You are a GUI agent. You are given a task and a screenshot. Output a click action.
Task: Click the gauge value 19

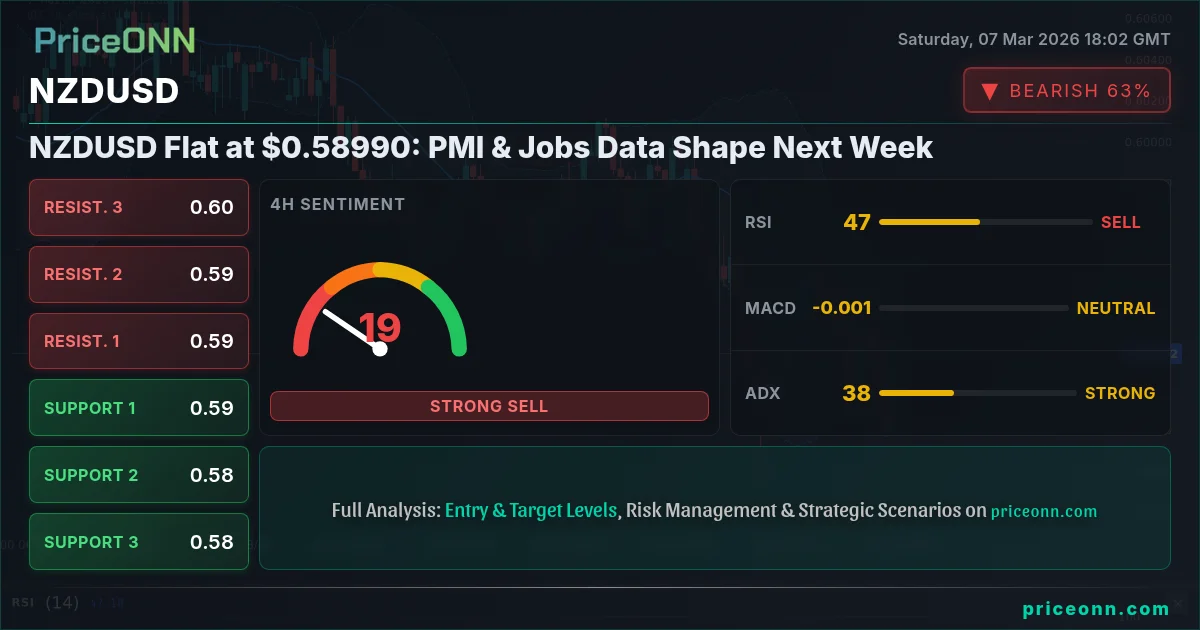[x=380, y=328]
